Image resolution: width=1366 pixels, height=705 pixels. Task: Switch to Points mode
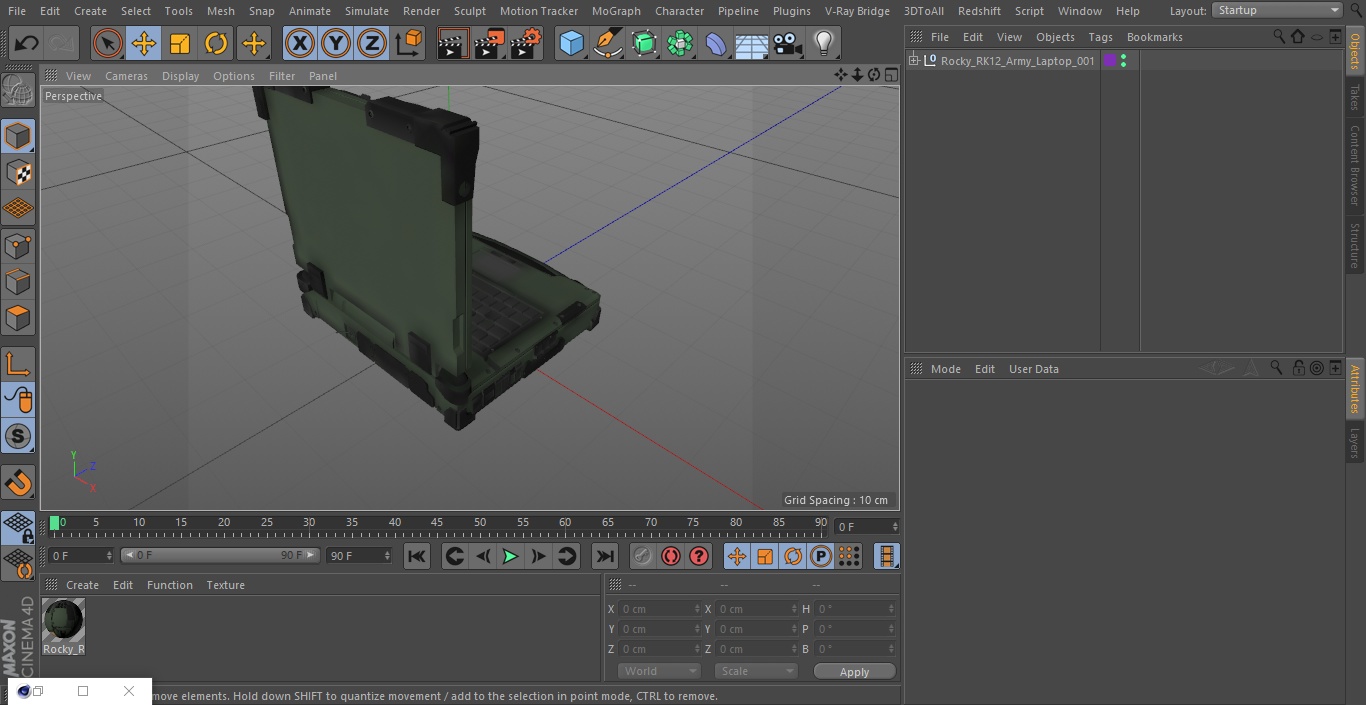(x=18, y=245)
